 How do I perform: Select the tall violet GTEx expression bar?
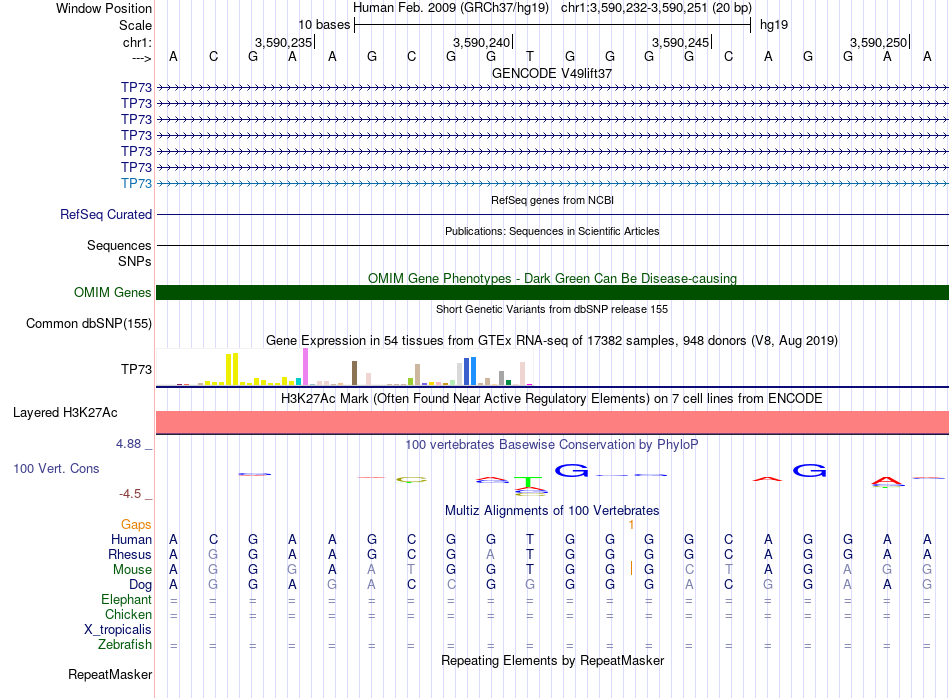click(x=305, y=367)
